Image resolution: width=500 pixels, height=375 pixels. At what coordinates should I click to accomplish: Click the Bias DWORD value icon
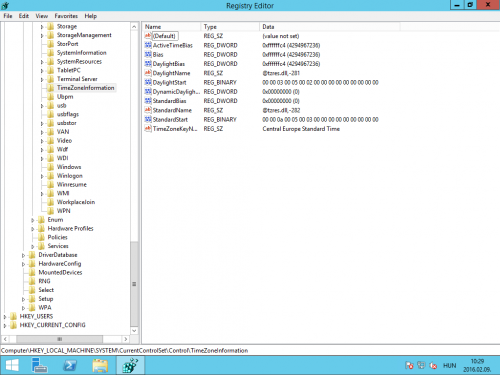pos(148,54)
